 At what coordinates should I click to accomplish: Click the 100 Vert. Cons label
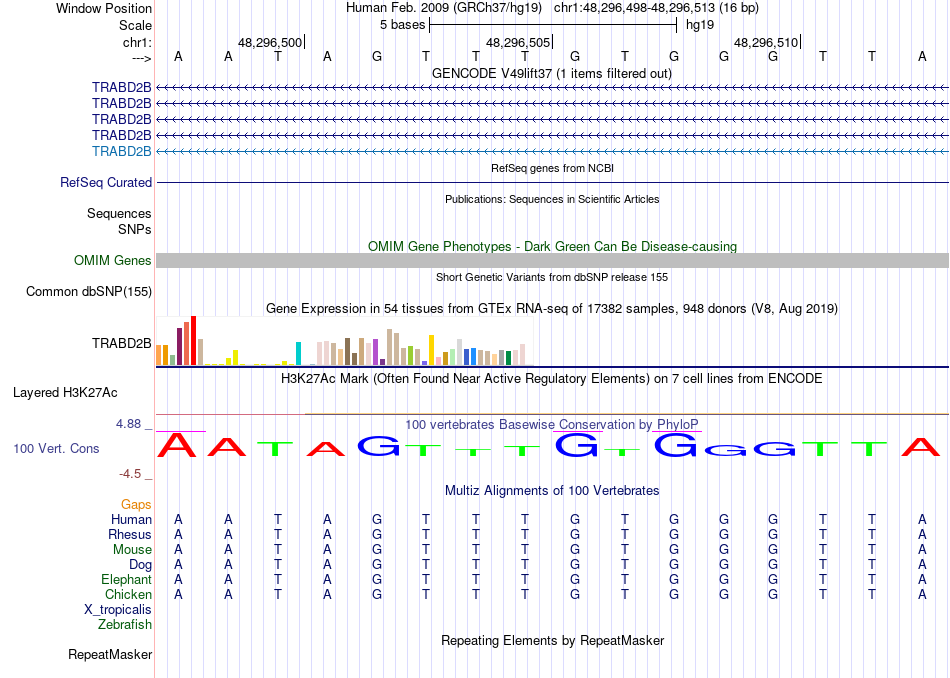(56, 448)
